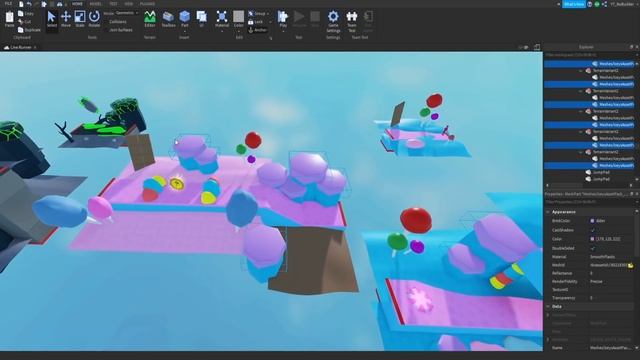This screenshot has width=640, height=360.
Task: Switch to the HOME ribbon tab
Action: coord(77,4)
